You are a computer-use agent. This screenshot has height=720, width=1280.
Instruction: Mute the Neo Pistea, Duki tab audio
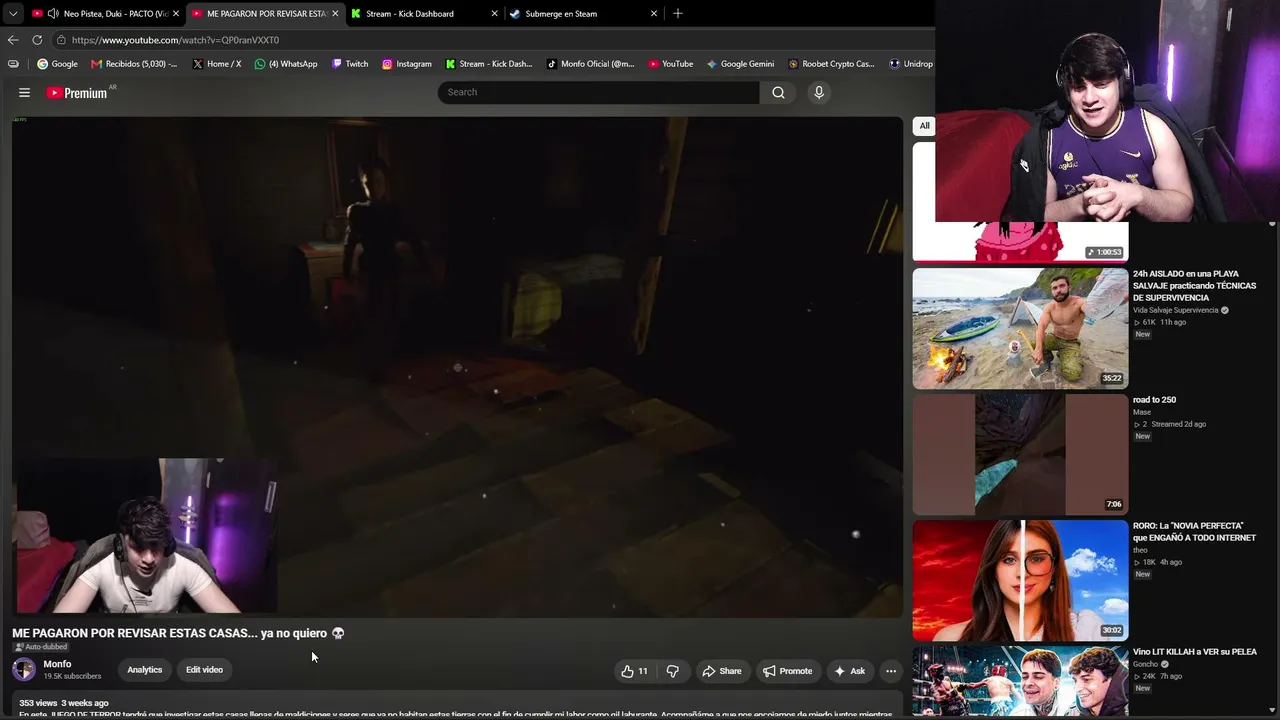point(51,14)
